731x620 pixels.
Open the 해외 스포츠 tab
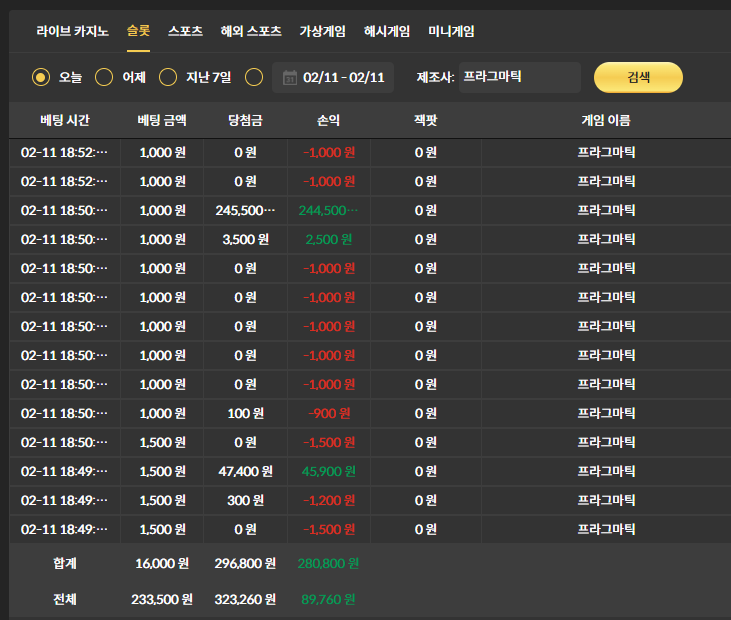(251, 31)
